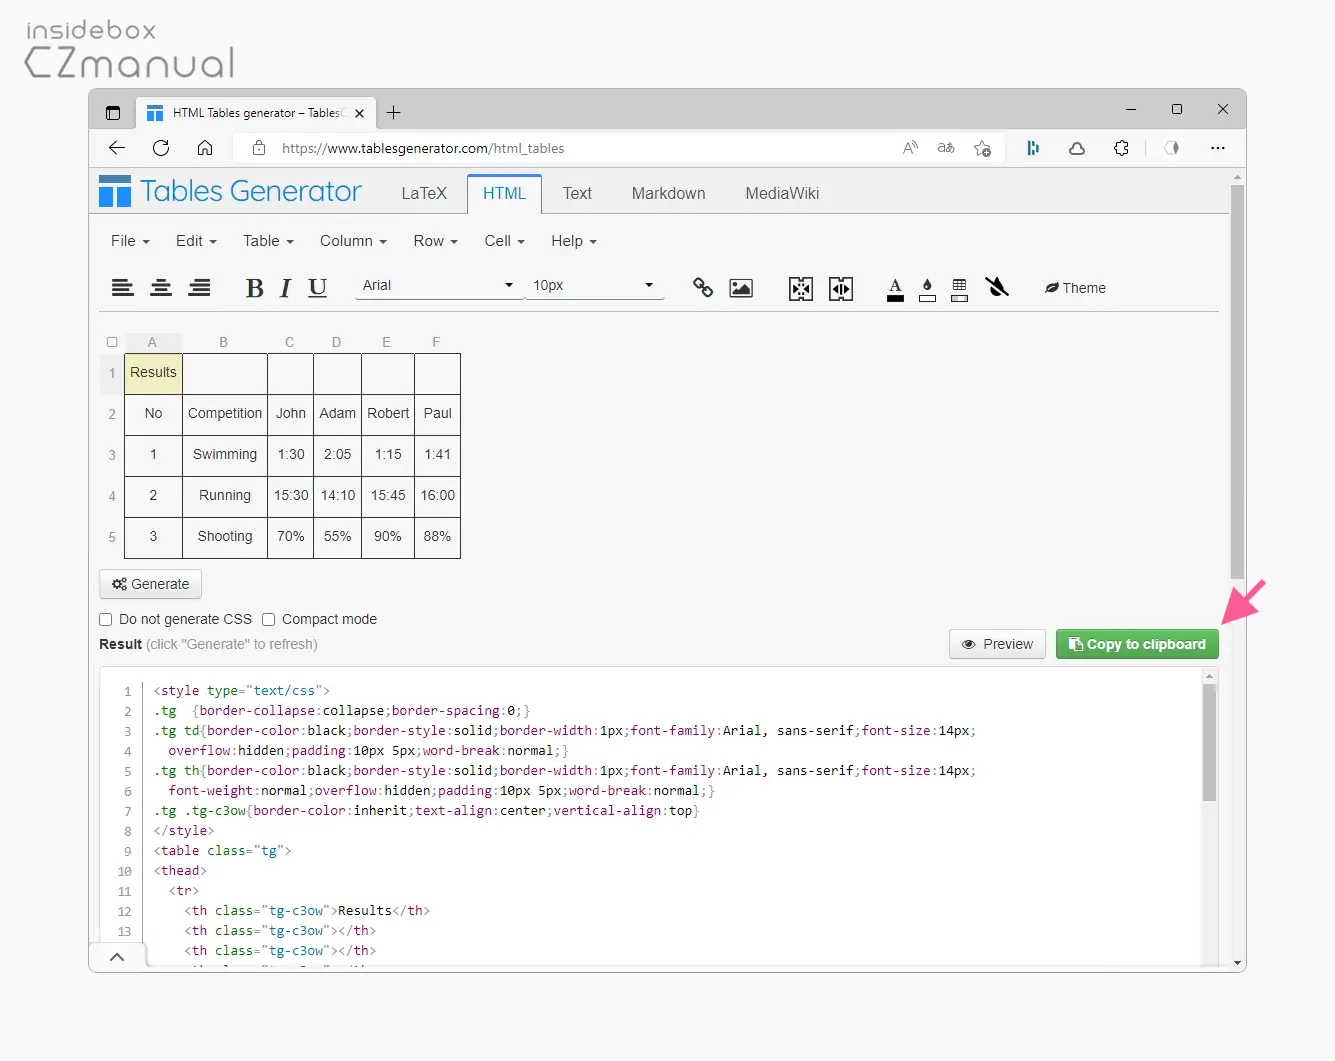Screen dimensions: 1335x1061
Task: Select row header 4
Action: pos(112,496)
